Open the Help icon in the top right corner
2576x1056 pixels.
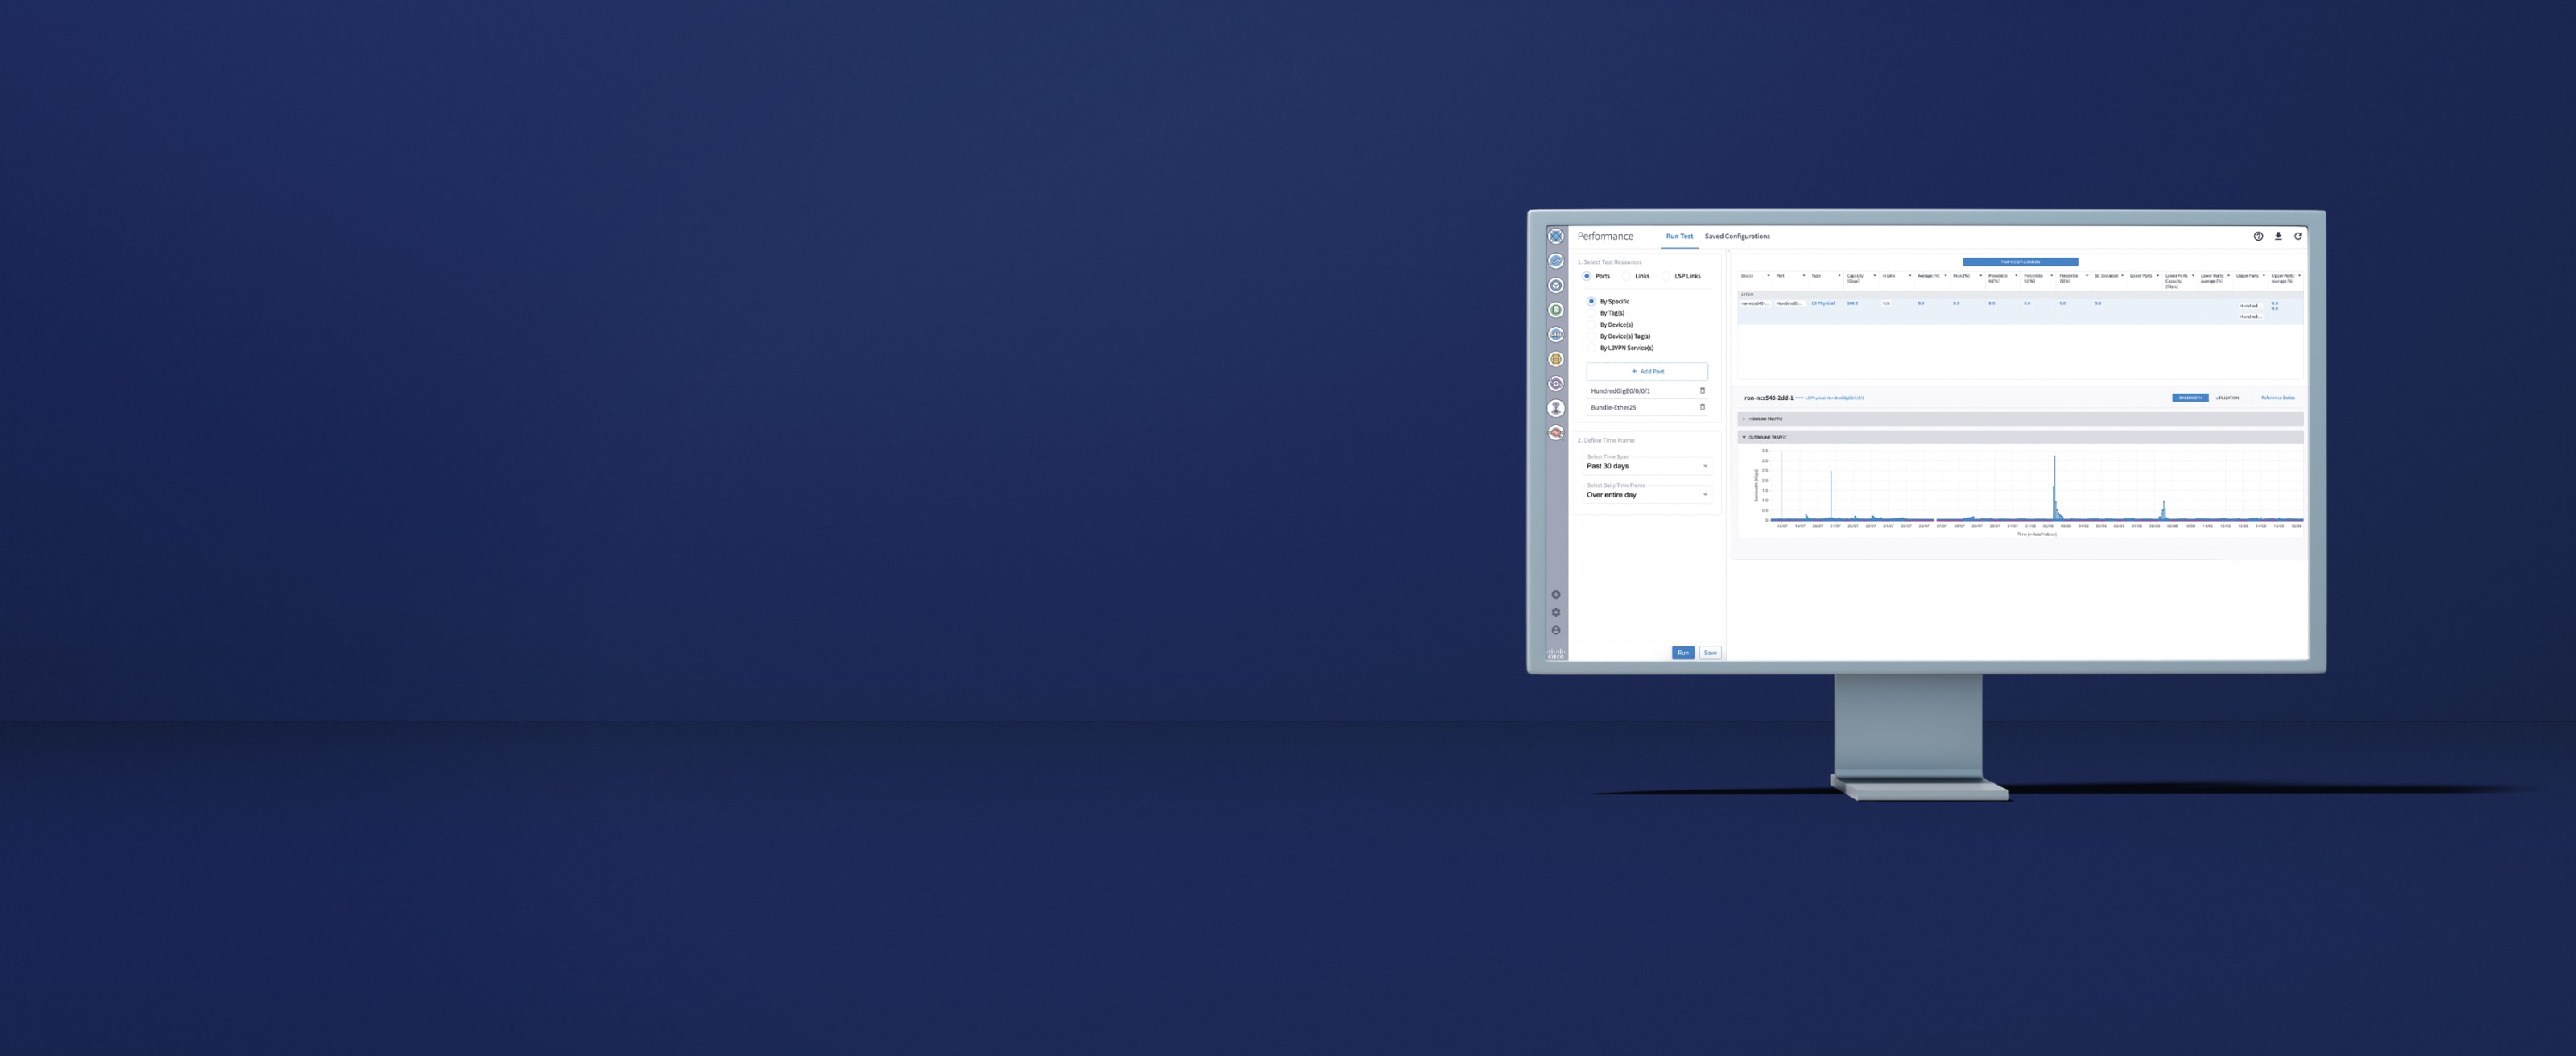point(2260,237)
